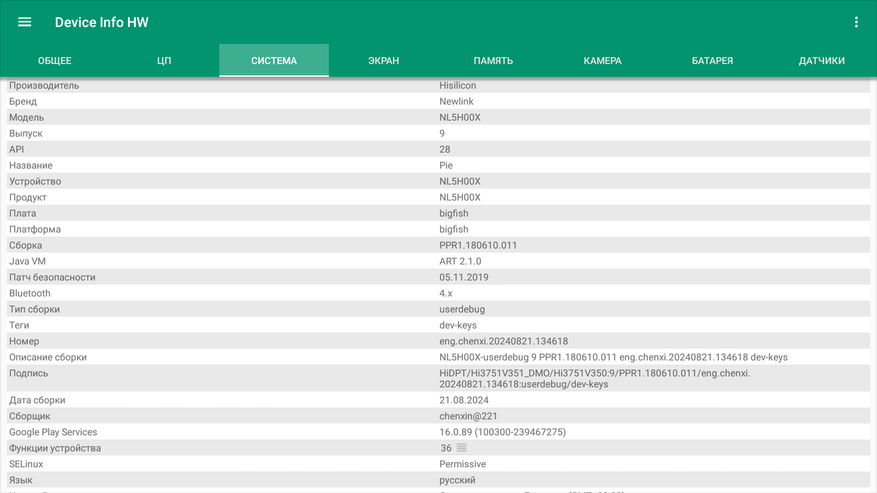
Task: Select the device features count 36
Action: 446,448
